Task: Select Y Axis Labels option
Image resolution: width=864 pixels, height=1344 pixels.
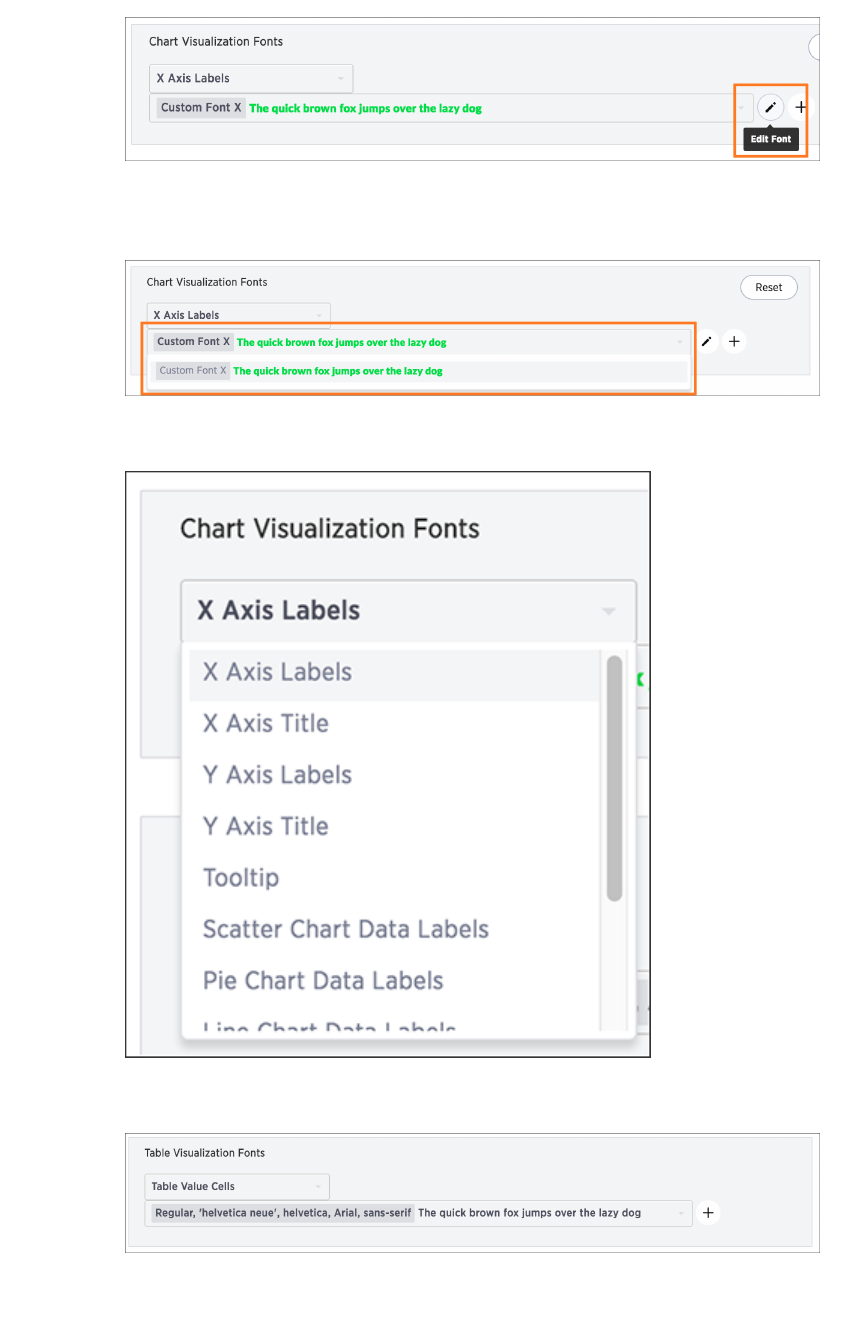Action: [277, 775]
